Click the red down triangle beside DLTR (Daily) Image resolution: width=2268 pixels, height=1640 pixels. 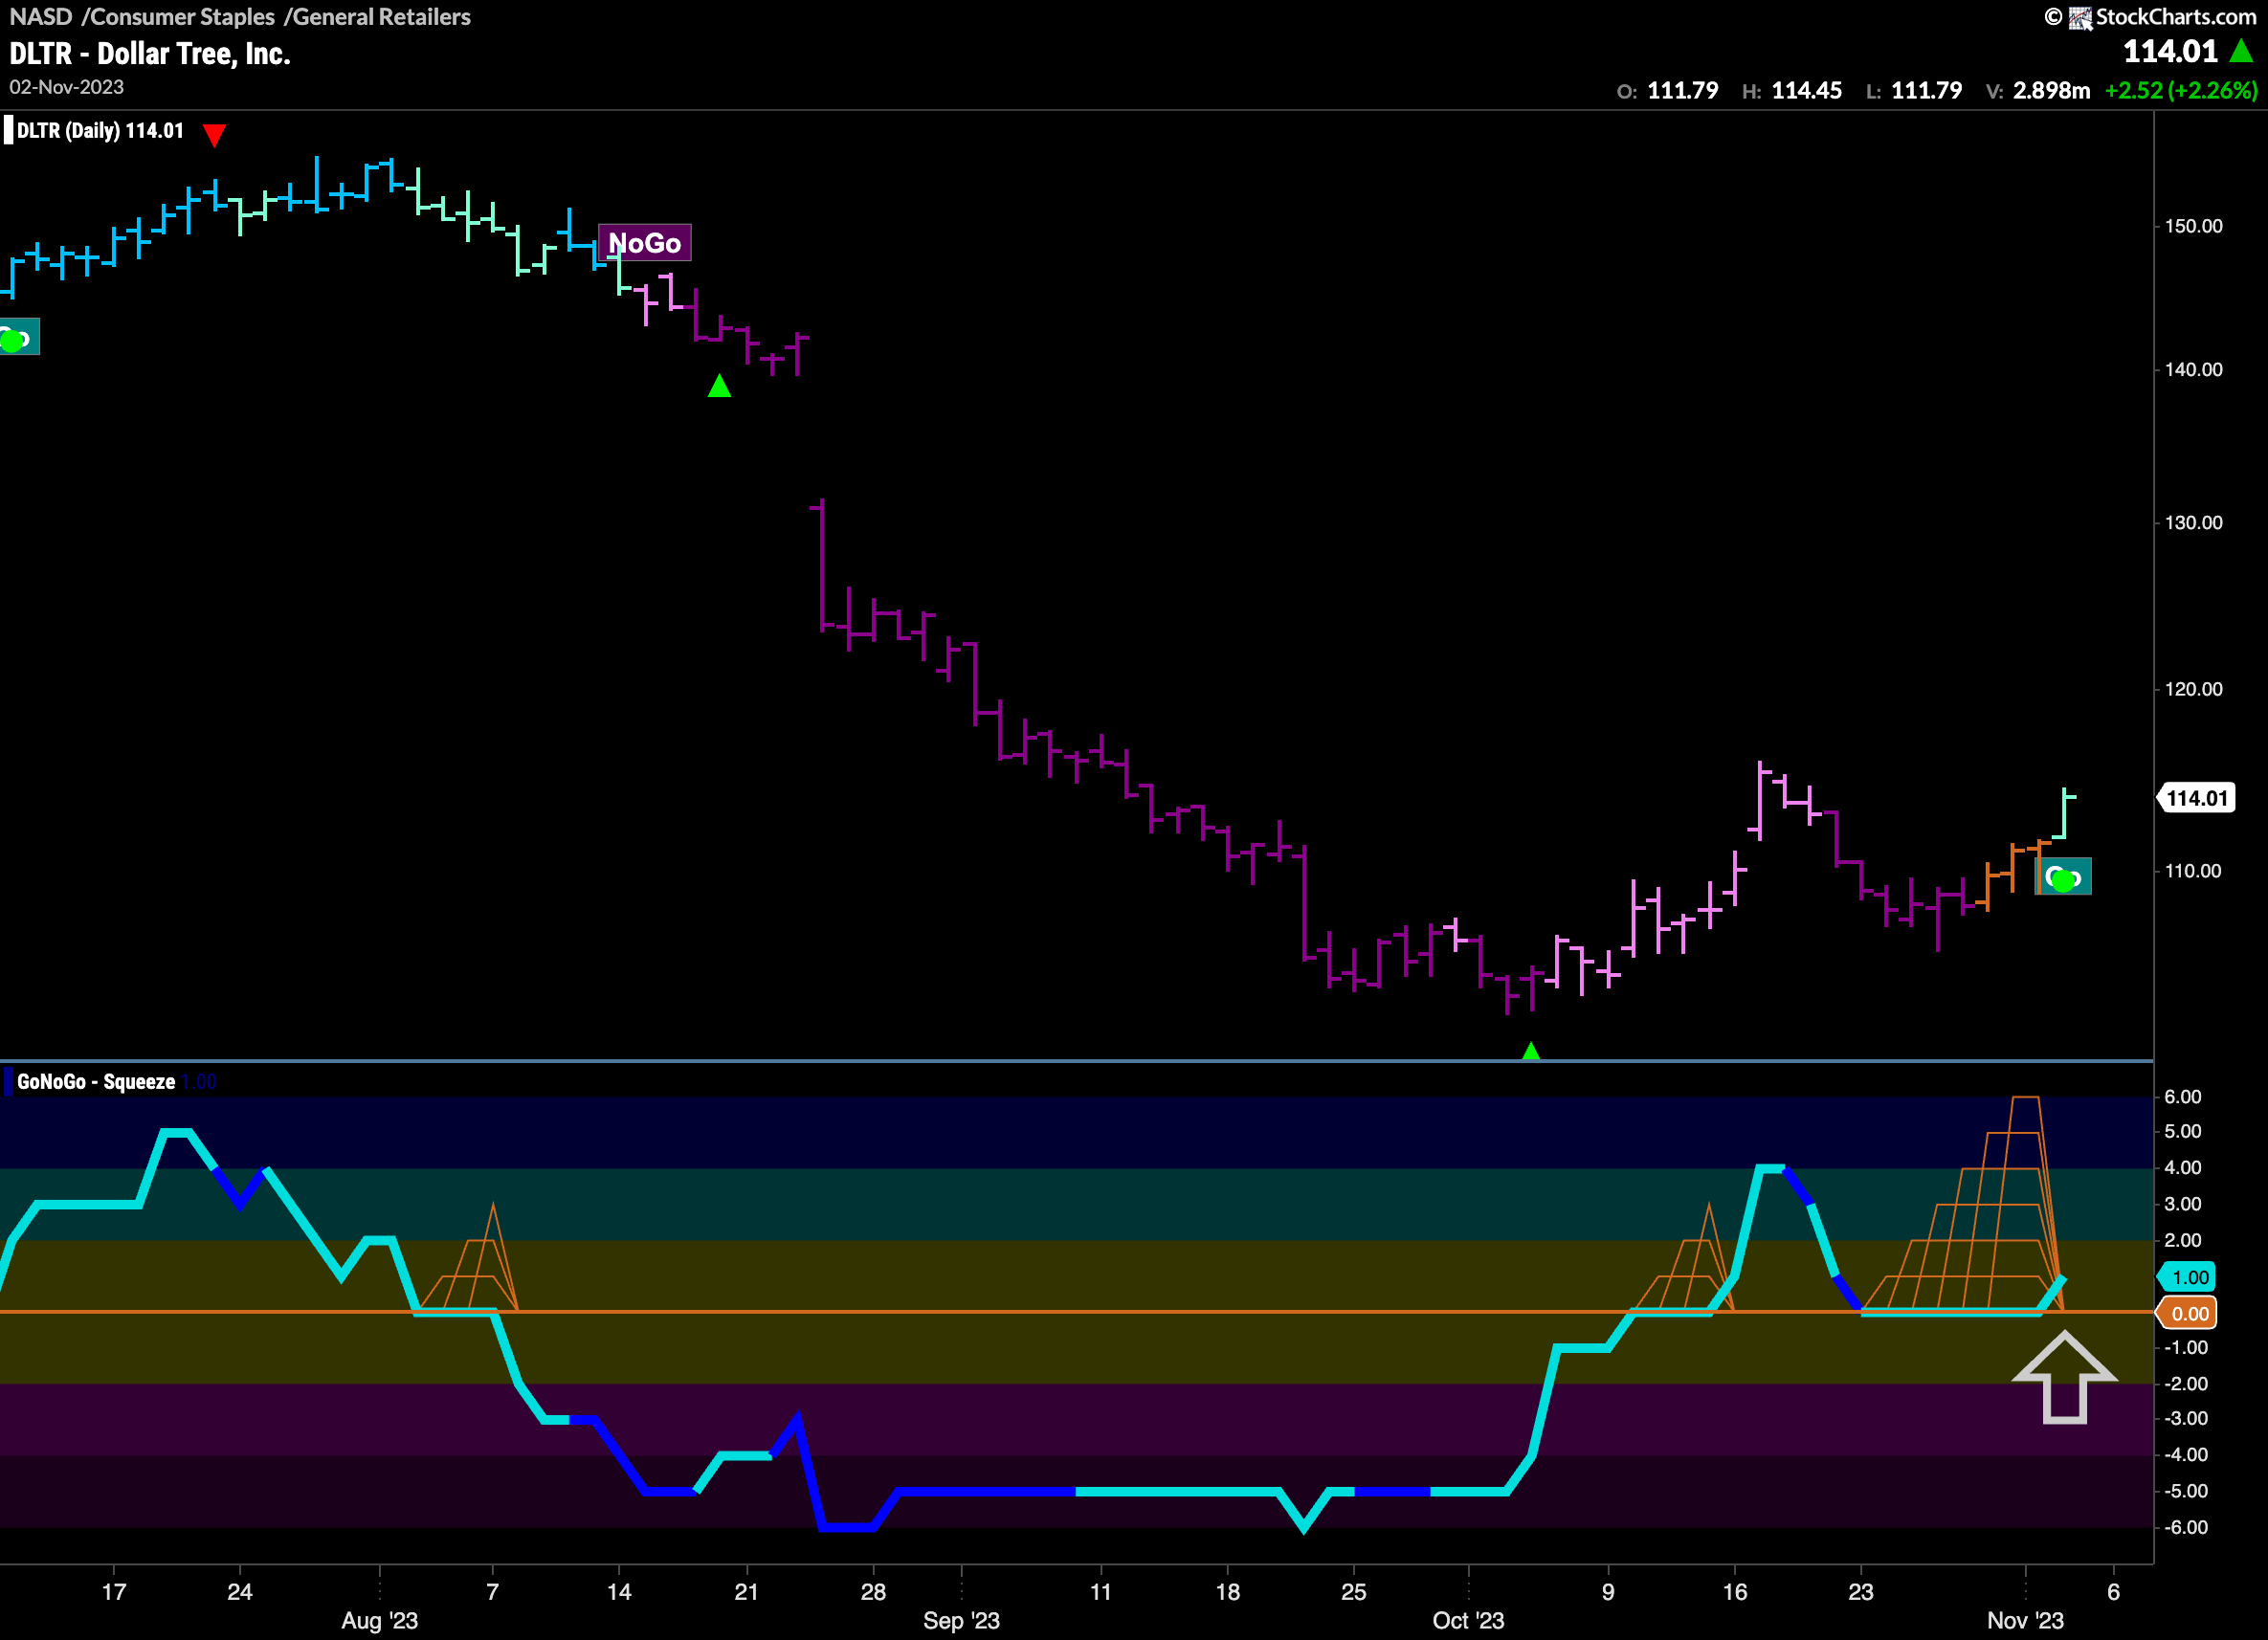tap(214, 135)
